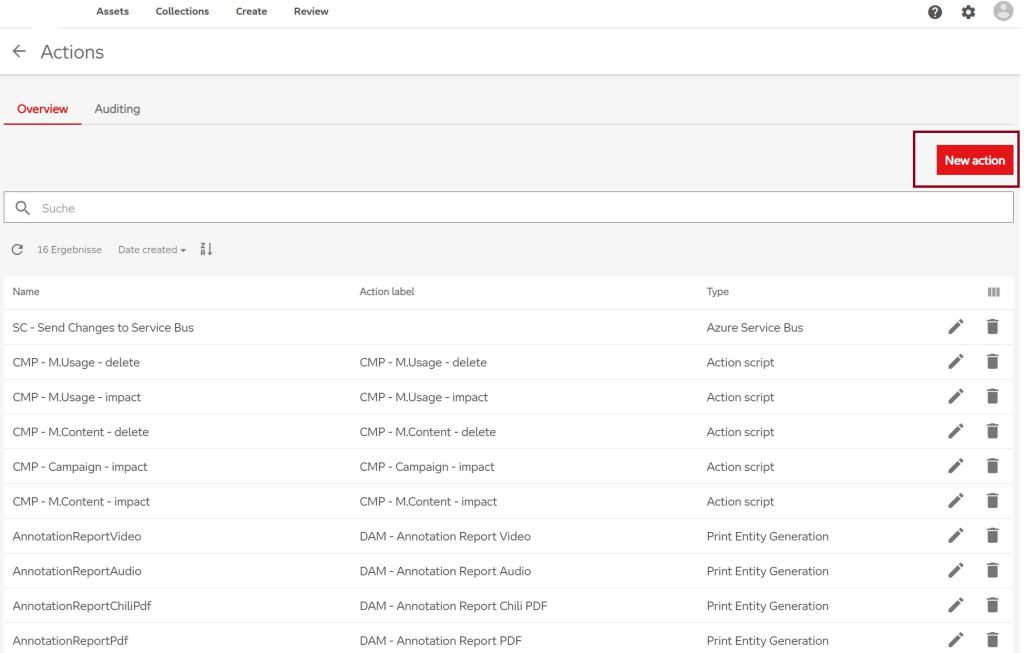
Task: Expand the Date created sort dropdown
Action: pyautogui.click(x=152, y=250)
